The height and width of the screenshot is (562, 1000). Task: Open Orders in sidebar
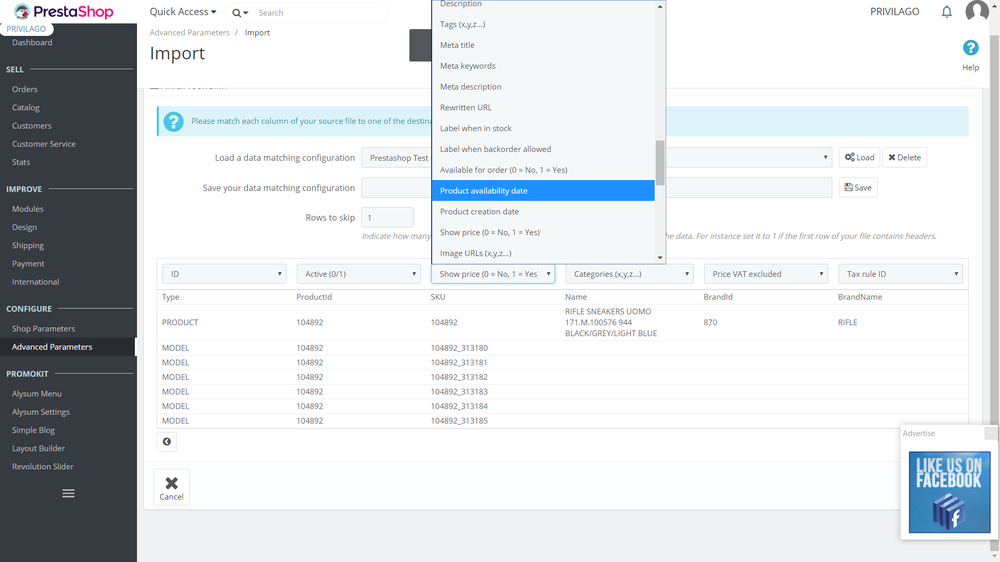[x=24, y=89]
